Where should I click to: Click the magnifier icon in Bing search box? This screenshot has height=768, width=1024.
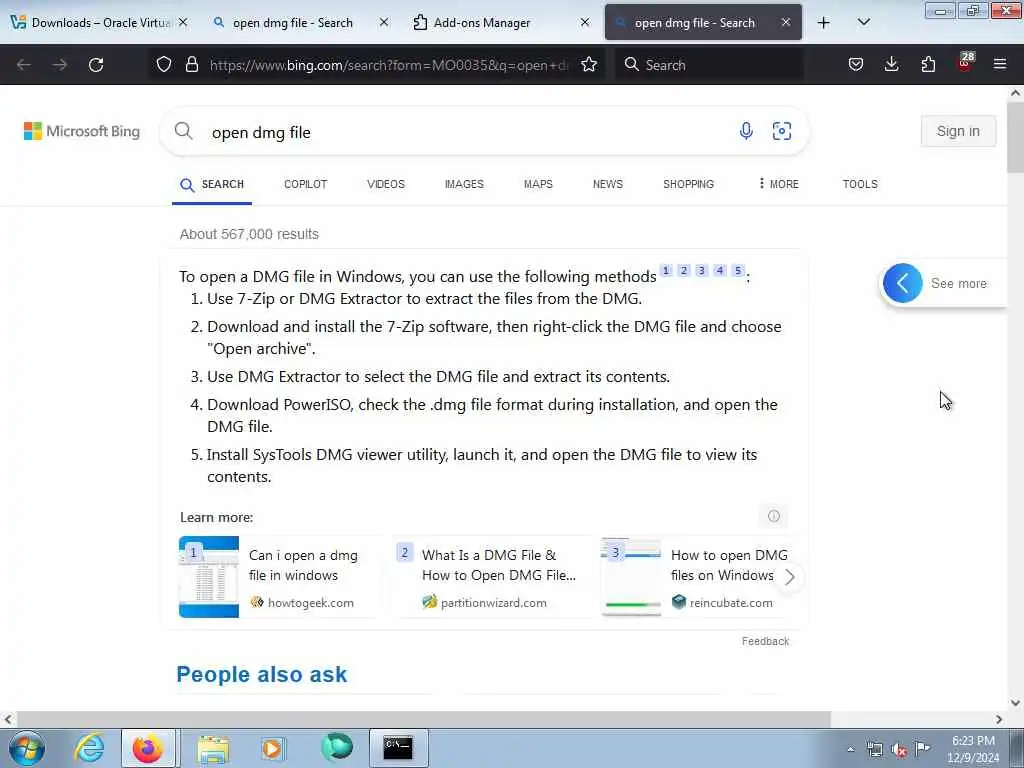click(x=184, y=131)
